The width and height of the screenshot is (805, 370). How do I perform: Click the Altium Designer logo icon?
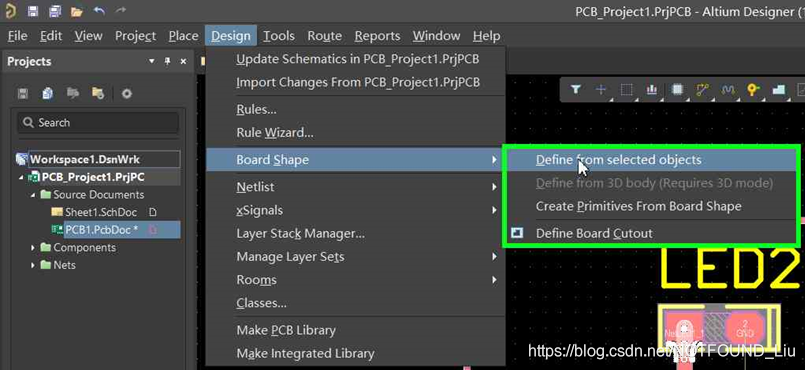10,11
